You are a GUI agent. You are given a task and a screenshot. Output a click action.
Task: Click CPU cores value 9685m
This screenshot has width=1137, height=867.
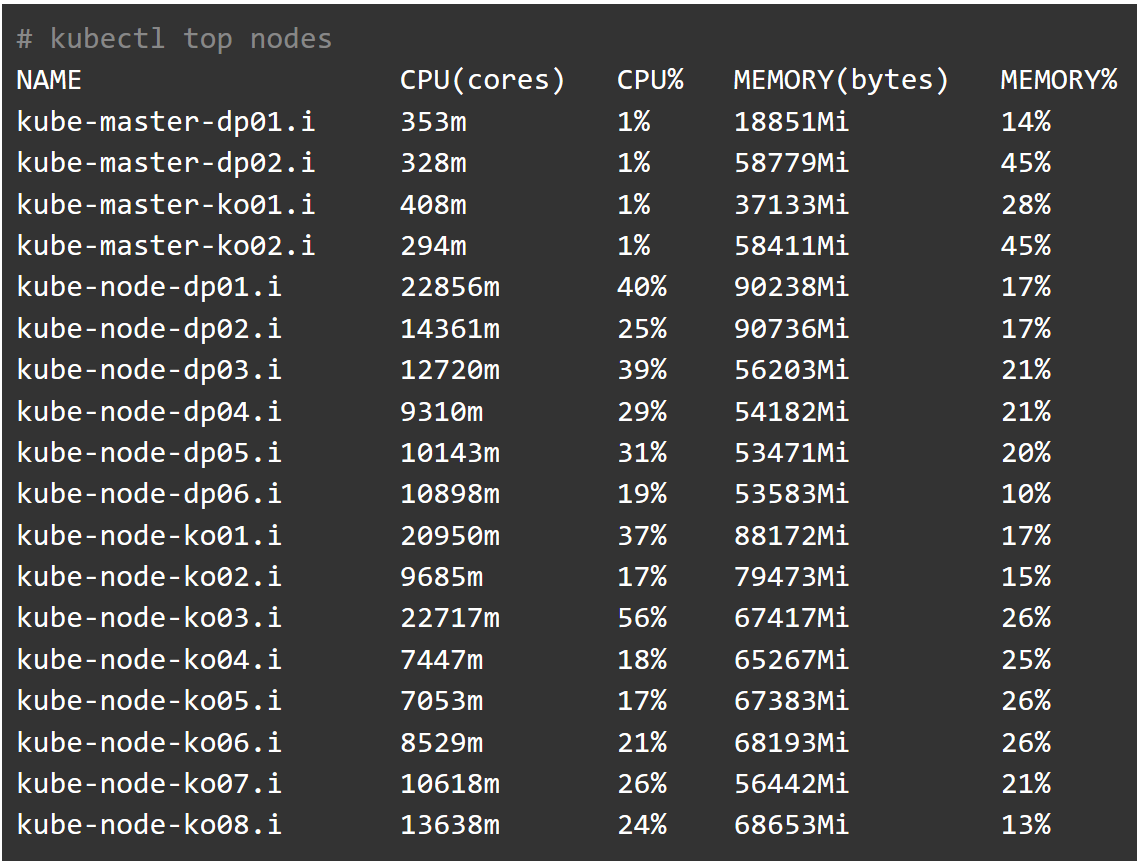point(441,577)
